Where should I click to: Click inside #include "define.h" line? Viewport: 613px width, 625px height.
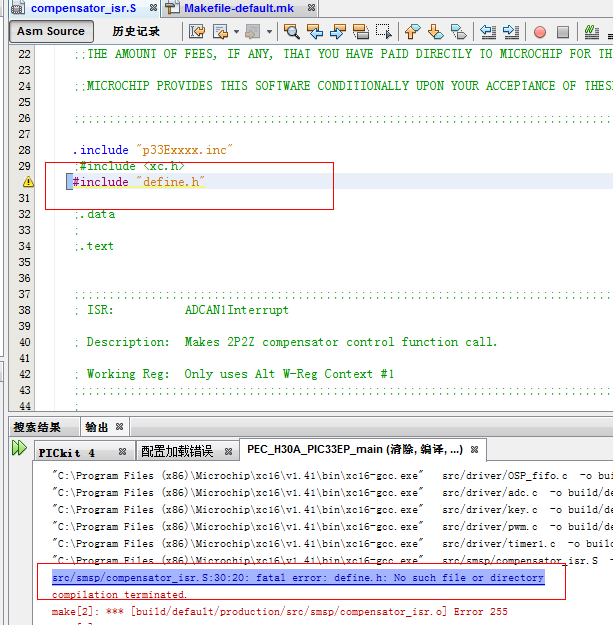point(138,182)
